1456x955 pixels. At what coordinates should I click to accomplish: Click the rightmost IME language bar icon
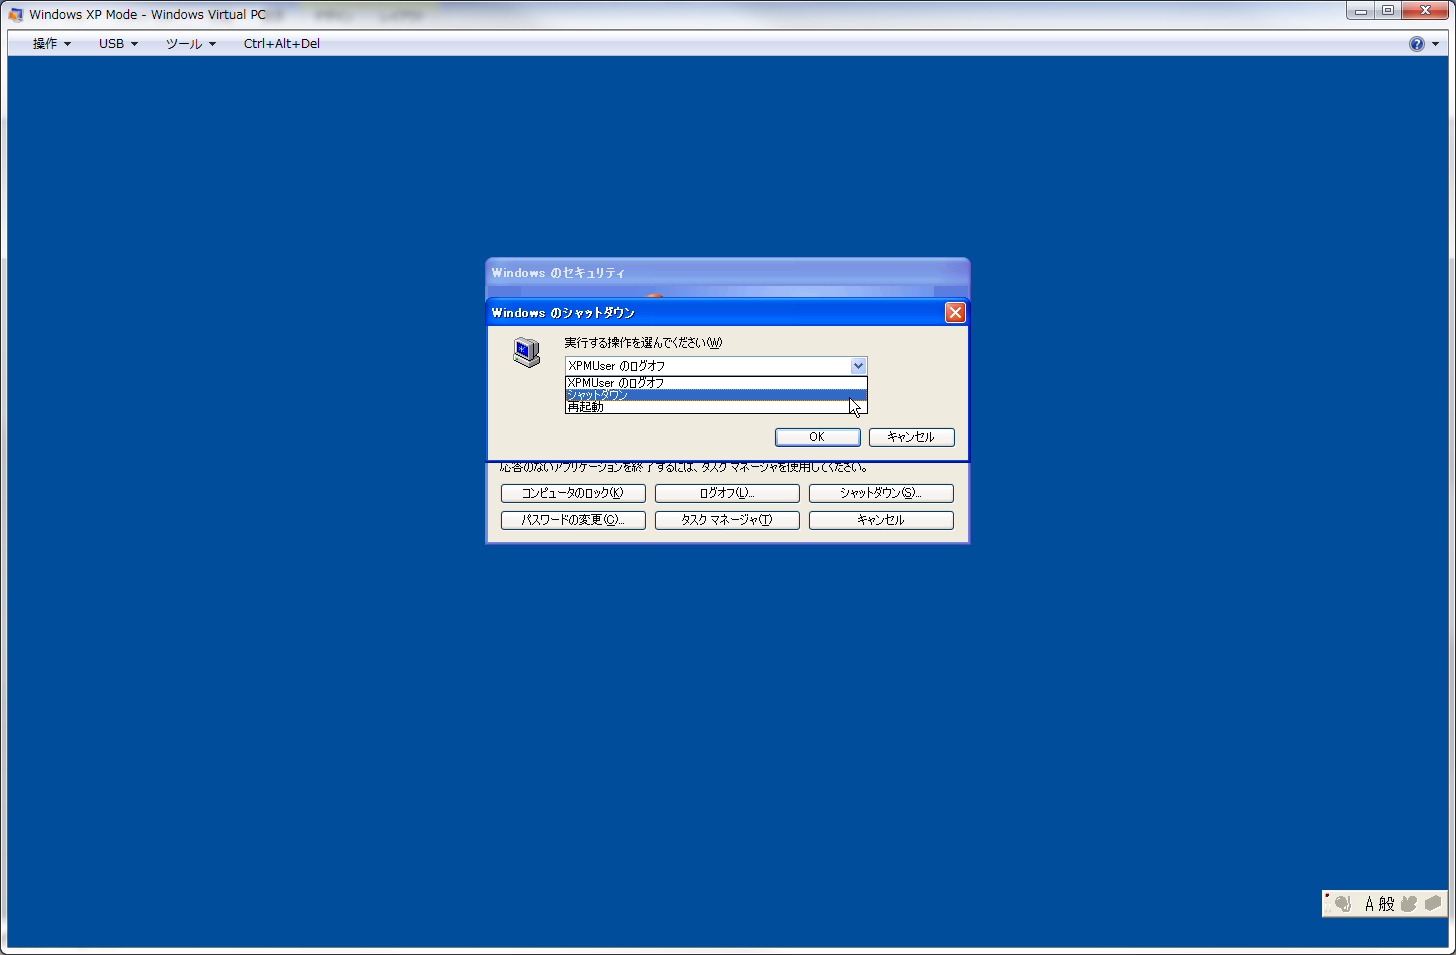[1433, 904]
